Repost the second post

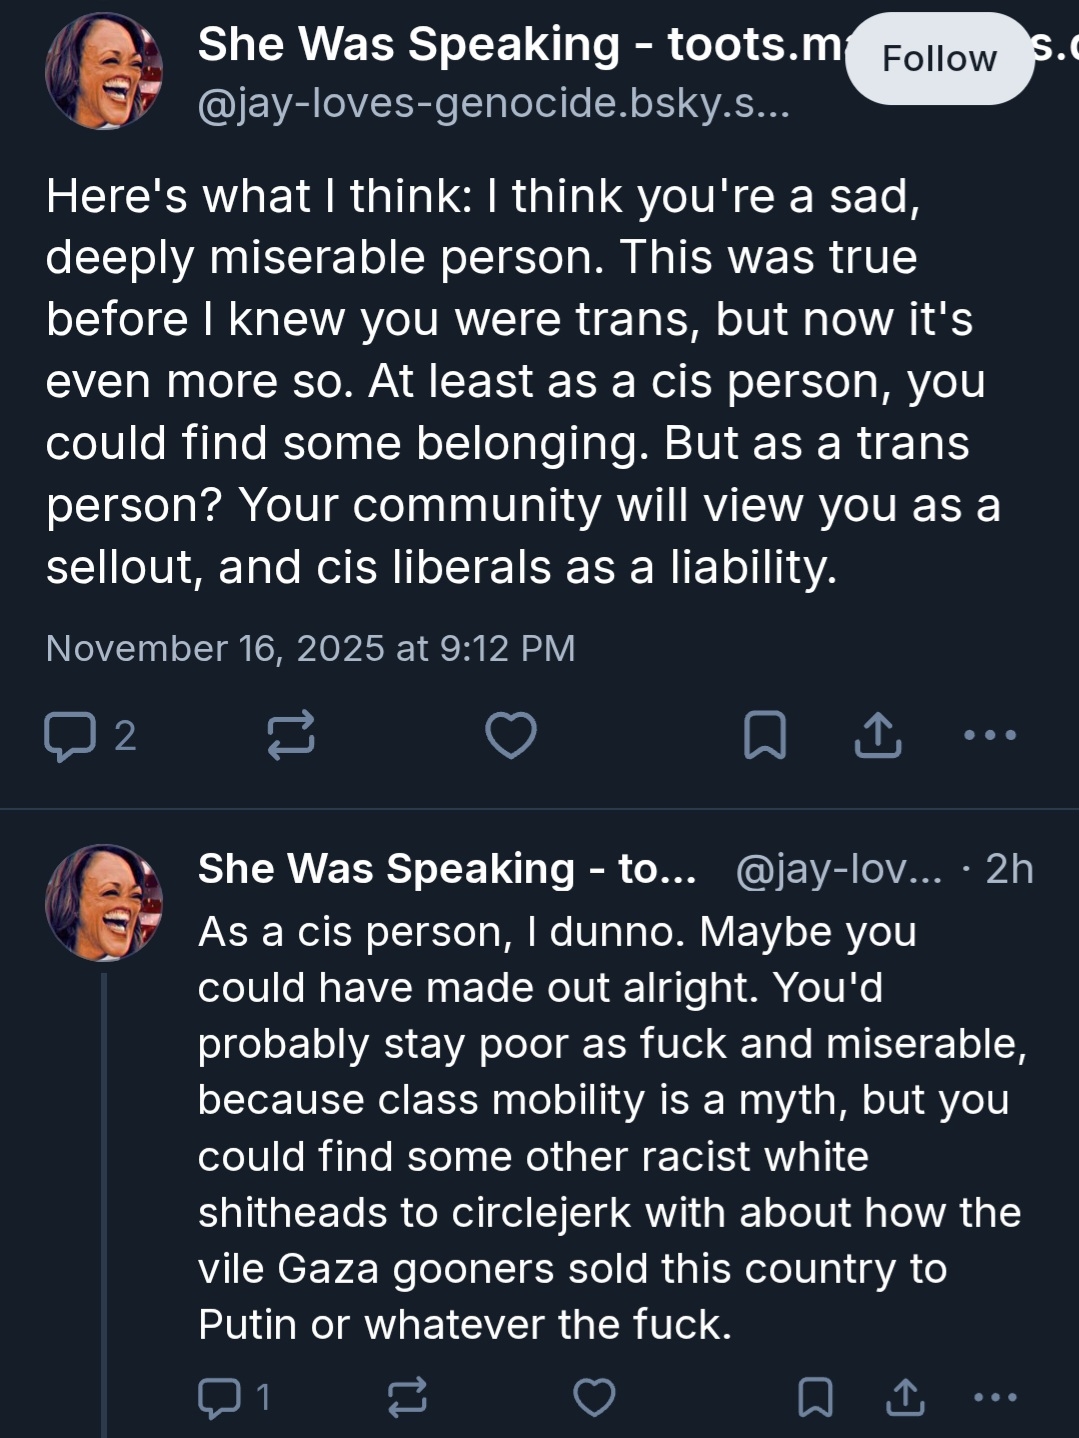(x=407, y=1397)
